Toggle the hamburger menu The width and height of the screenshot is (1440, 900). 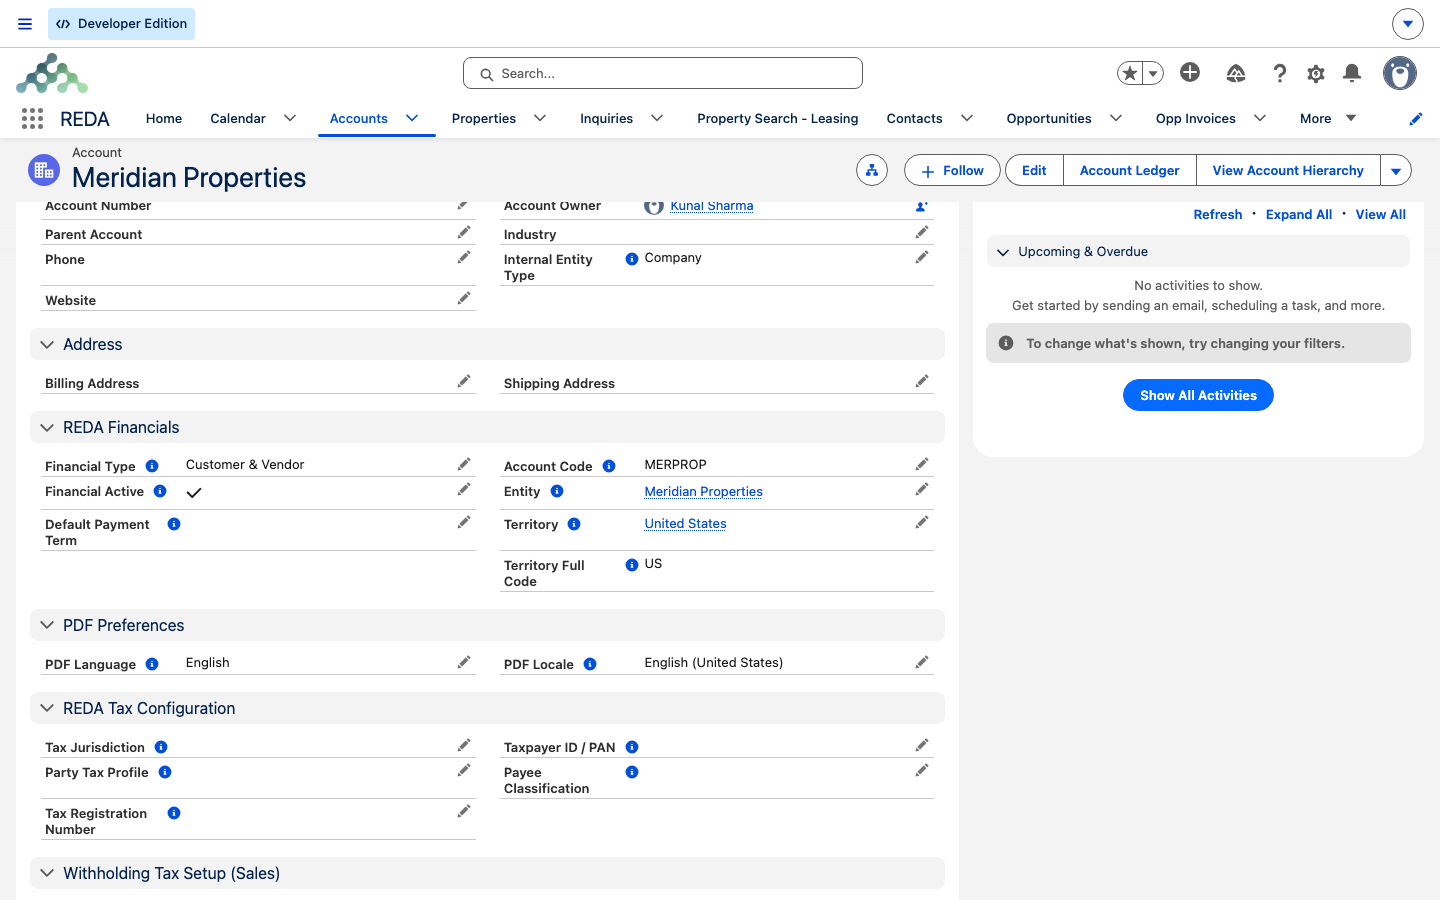tap(25, 24)
